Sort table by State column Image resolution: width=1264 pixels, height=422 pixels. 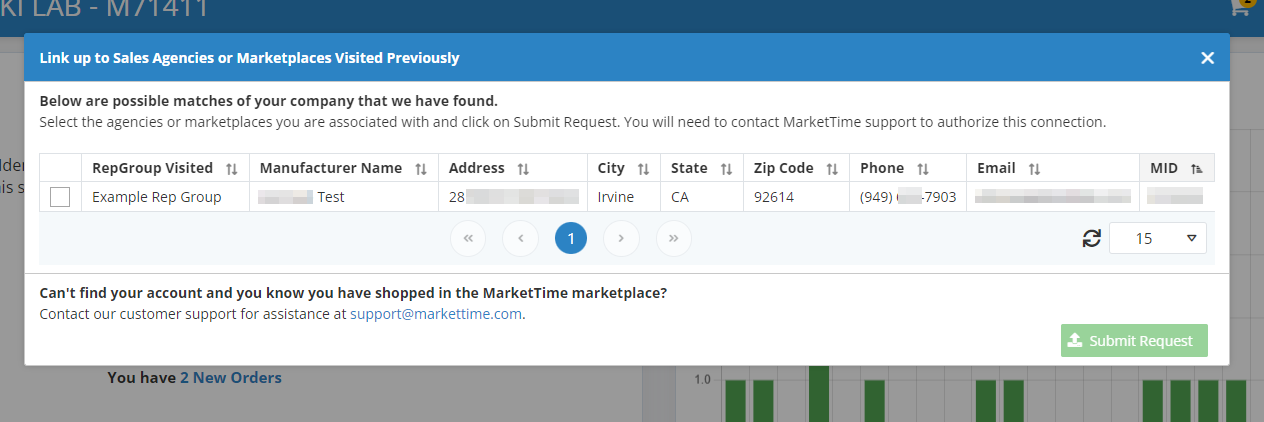pyautogui.click(x=726, y=169)
